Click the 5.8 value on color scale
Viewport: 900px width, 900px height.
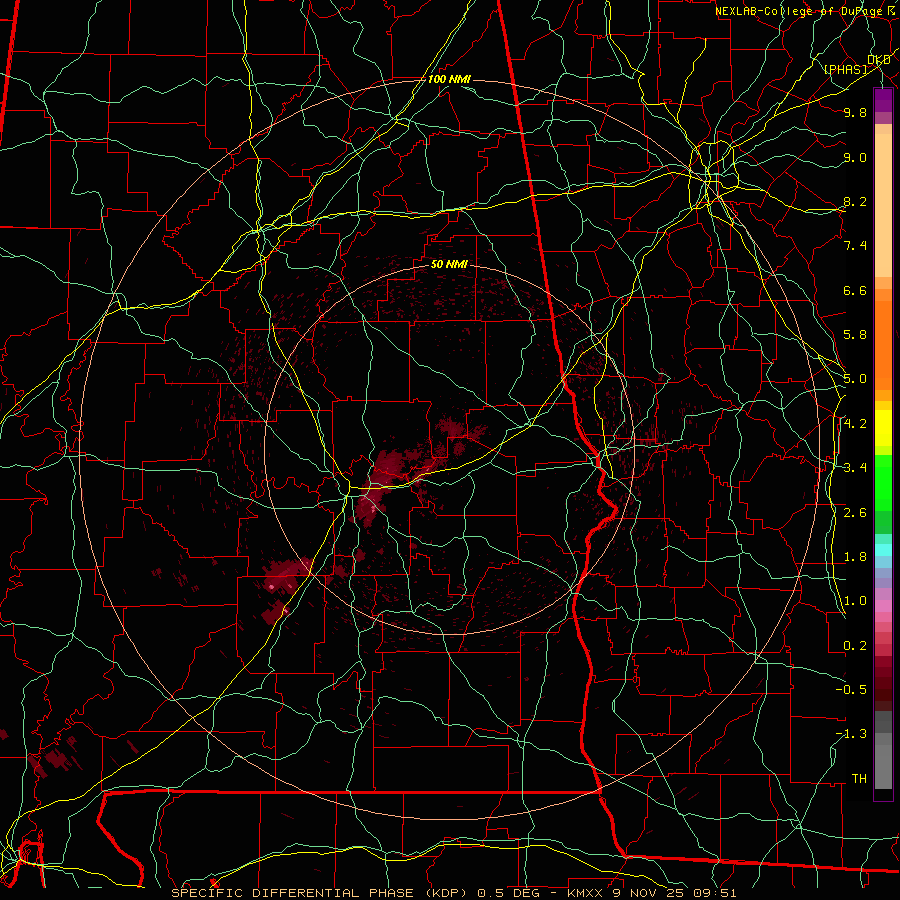pyautogui.click(x=855, y=335)
